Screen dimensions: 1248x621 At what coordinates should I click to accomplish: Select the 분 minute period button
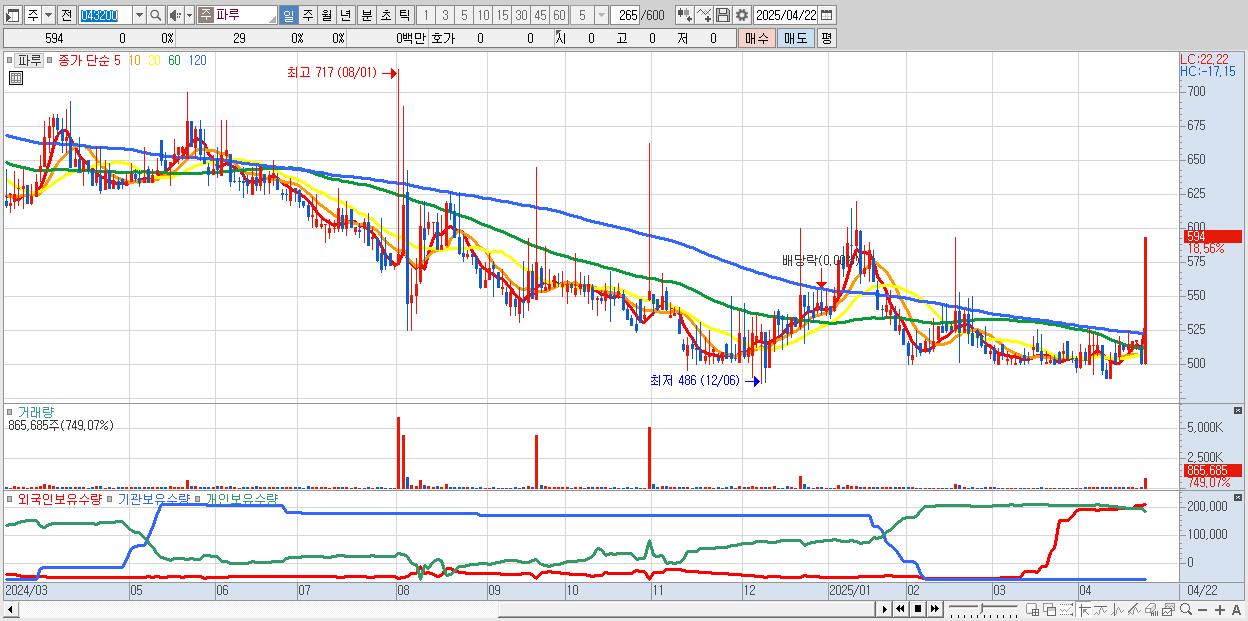coord(366,15)
